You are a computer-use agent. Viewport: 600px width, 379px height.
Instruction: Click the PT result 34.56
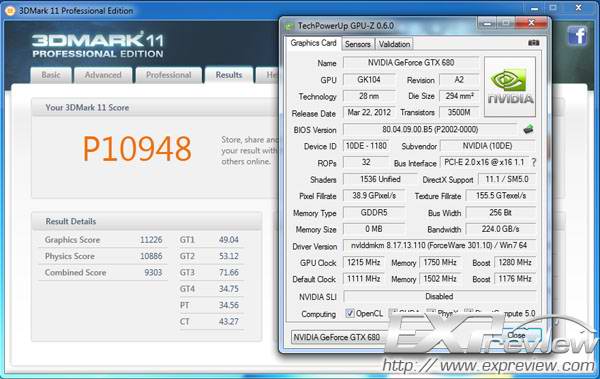(229, 305)
